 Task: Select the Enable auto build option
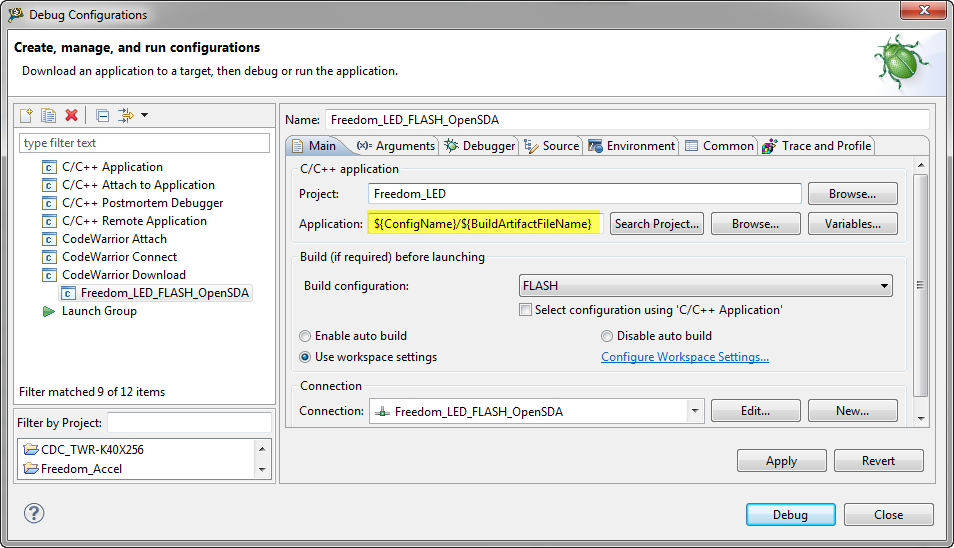coord(306,336)
